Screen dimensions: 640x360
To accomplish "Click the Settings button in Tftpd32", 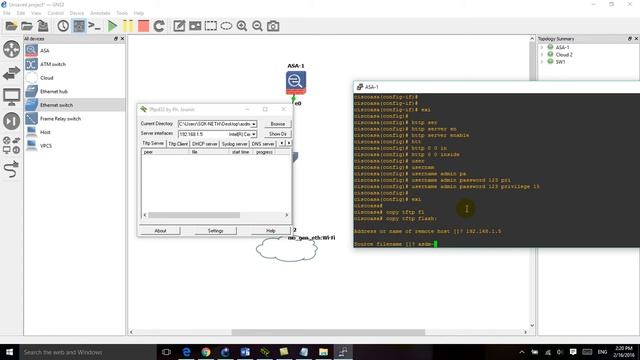I will [216, 231].
